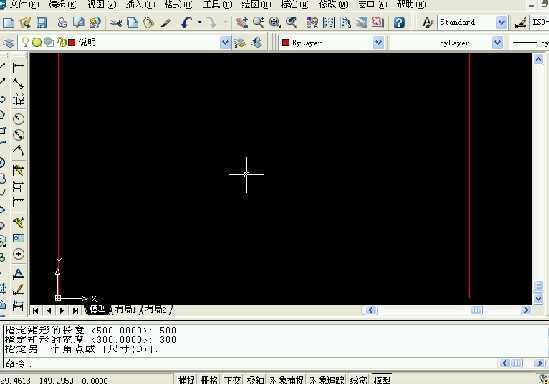Click the Undo arrow icon
This screenshot has height=384, width=549.
coord(186,23)
